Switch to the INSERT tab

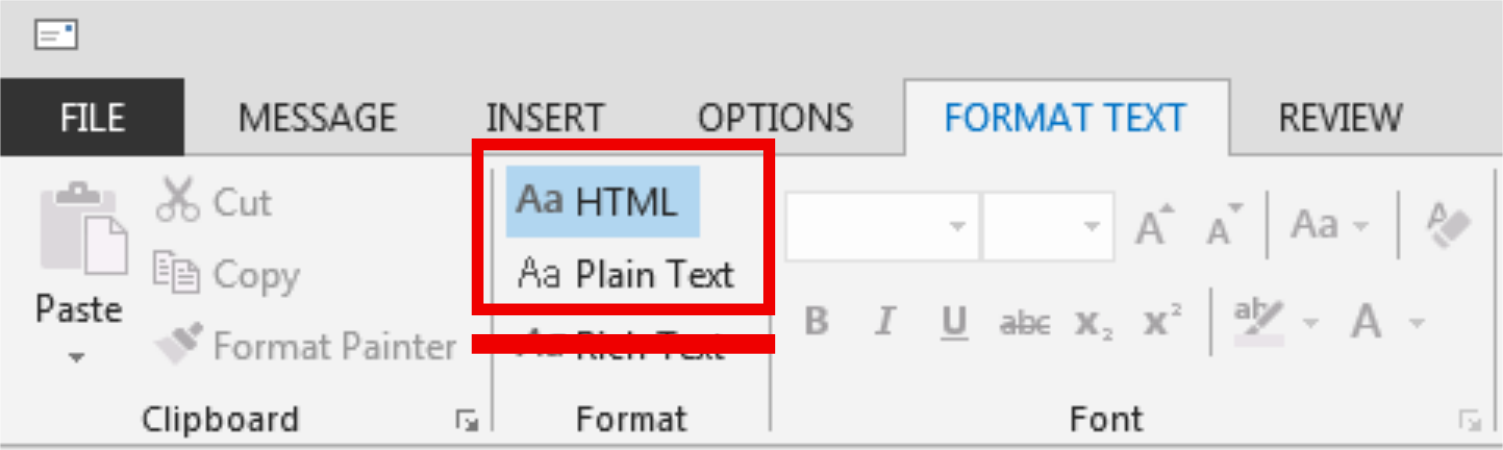coord(545,118)
